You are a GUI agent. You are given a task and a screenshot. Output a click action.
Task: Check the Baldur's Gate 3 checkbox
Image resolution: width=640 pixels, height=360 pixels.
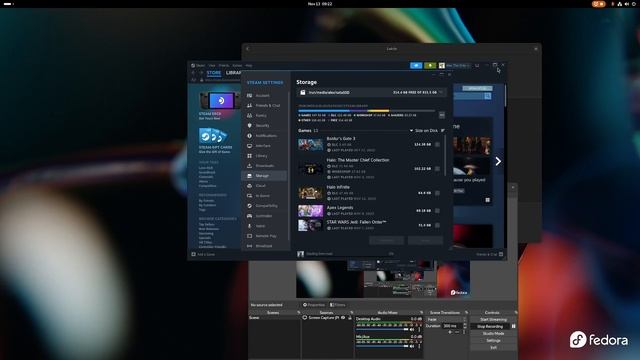[438, 144]
